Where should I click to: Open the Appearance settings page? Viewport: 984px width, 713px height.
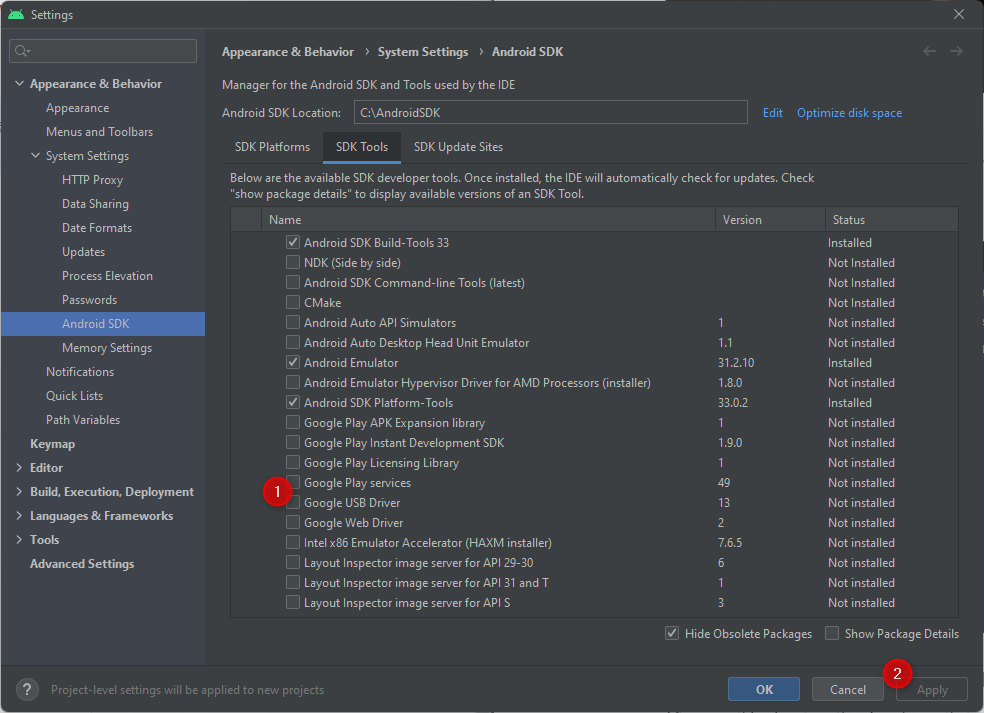click(x=77, y=108)
